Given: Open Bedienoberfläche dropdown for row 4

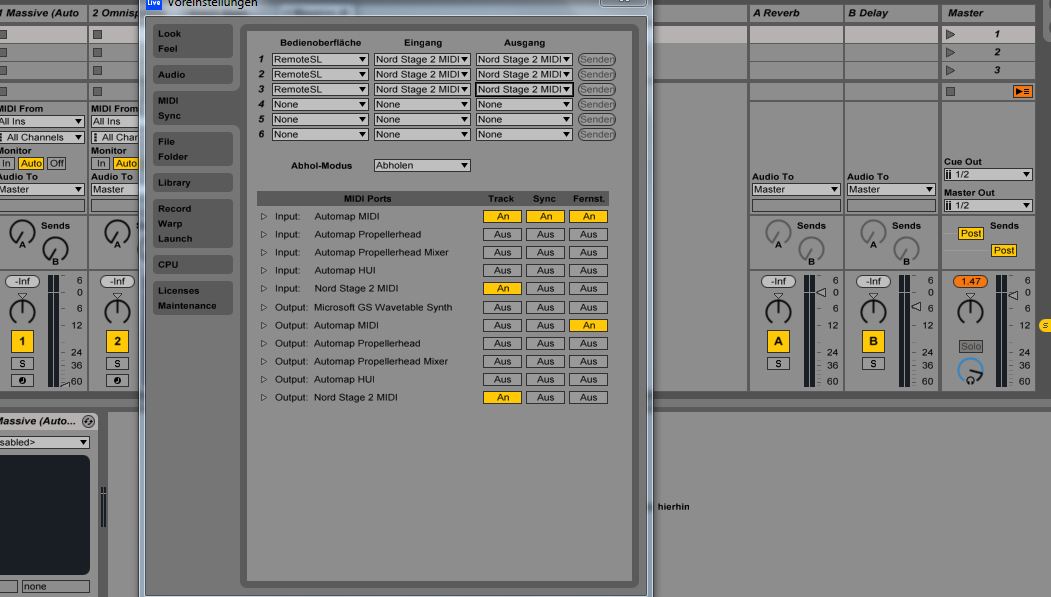Looking at the screenshot, I should (x=320, y=105).
